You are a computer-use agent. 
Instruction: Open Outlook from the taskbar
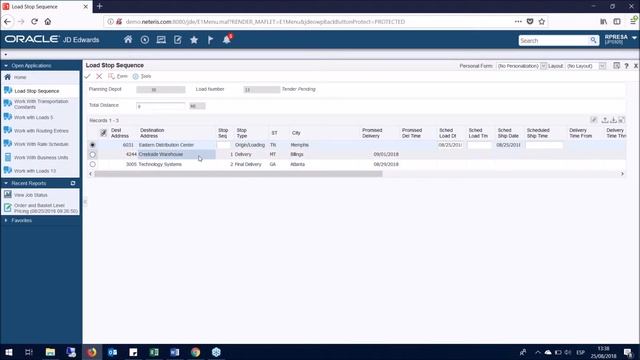tap(112, 352)
